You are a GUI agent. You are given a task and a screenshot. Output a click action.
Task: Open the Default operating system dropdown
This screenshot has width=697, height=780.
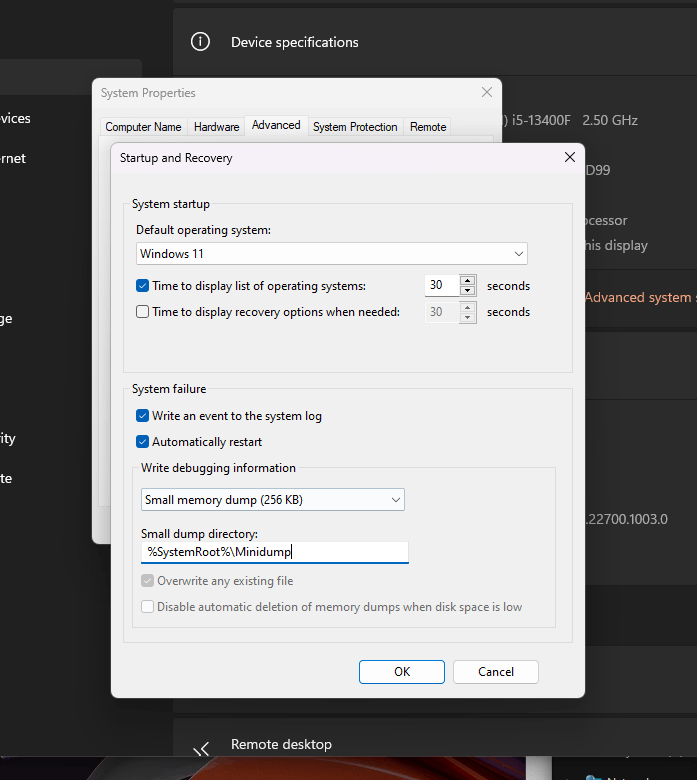(332, 254)
